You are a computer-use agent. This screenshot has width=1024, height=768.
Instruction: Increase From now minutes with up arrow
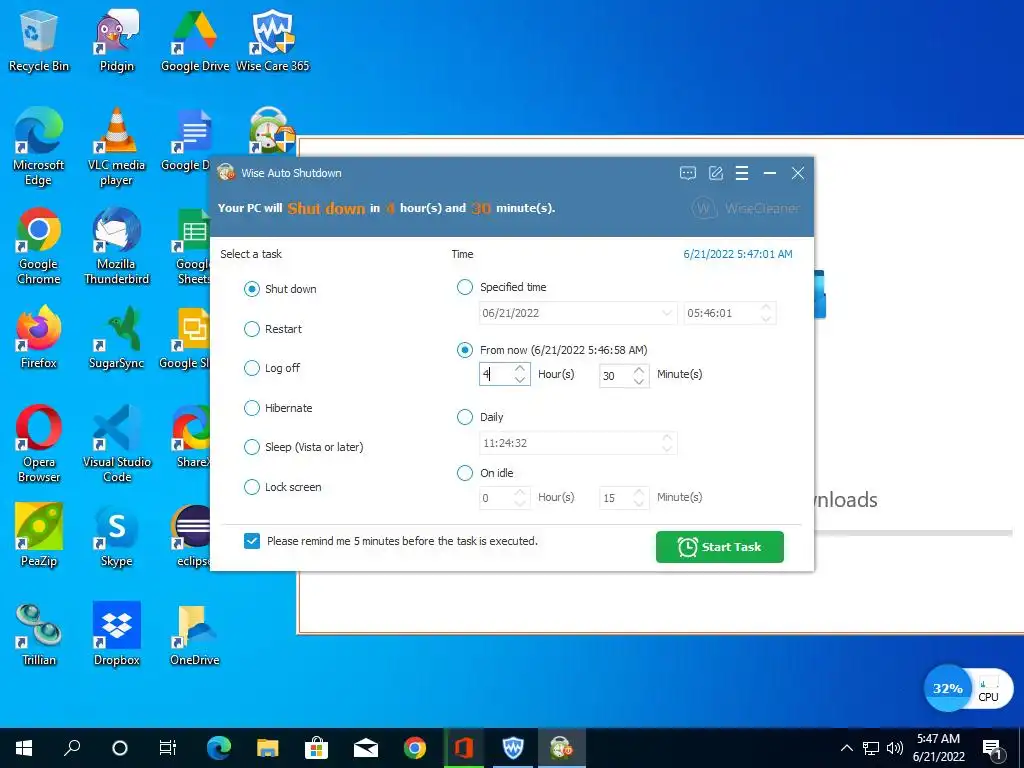click(639, 370)
